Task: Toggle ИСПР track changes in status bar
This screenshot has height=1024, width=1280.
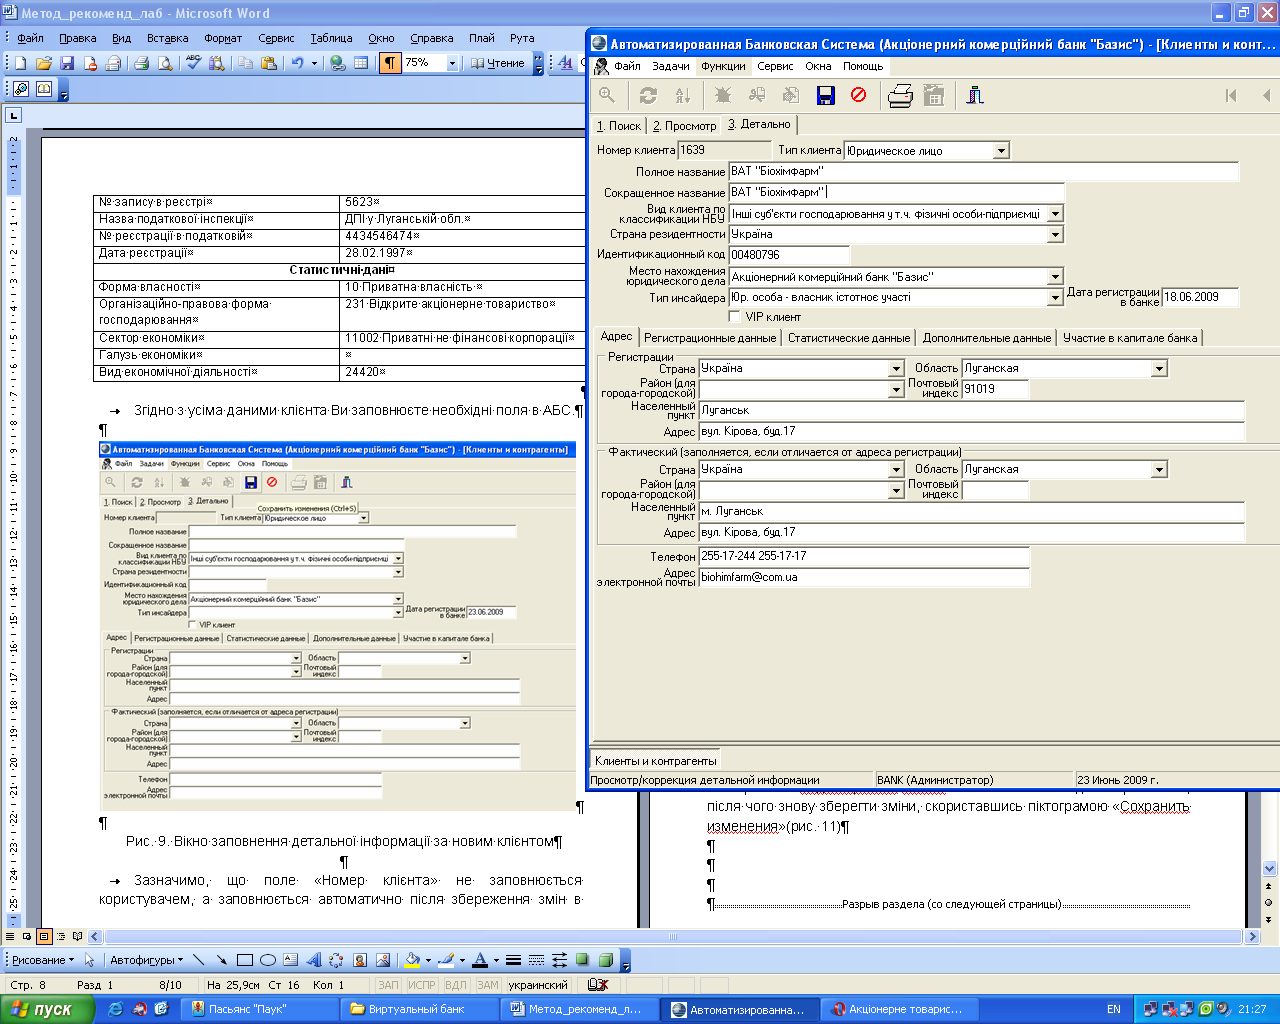Action: point(422,985)
